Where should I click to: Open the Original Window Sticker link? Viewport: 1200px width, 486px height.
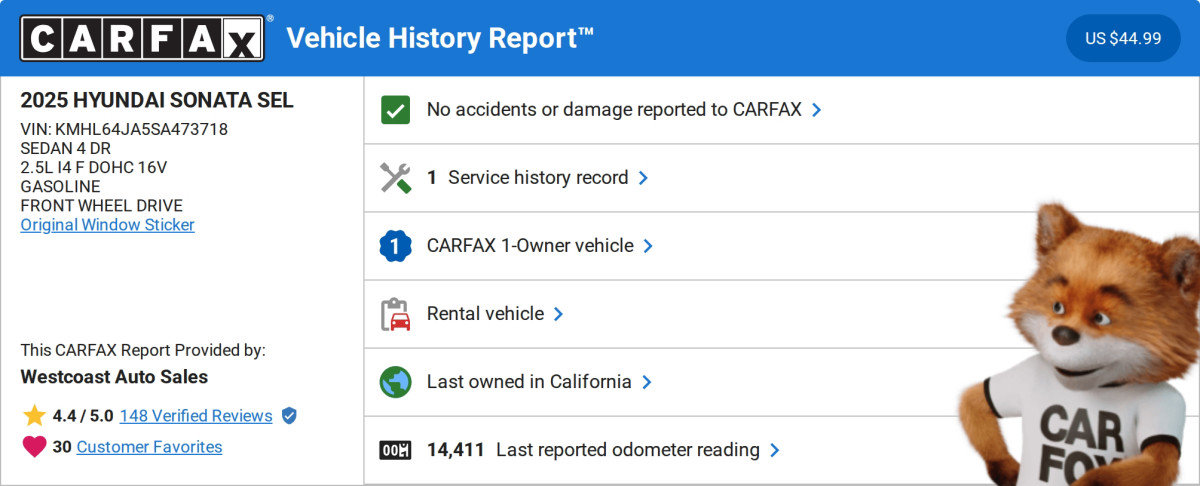click(x=108, y=225)
